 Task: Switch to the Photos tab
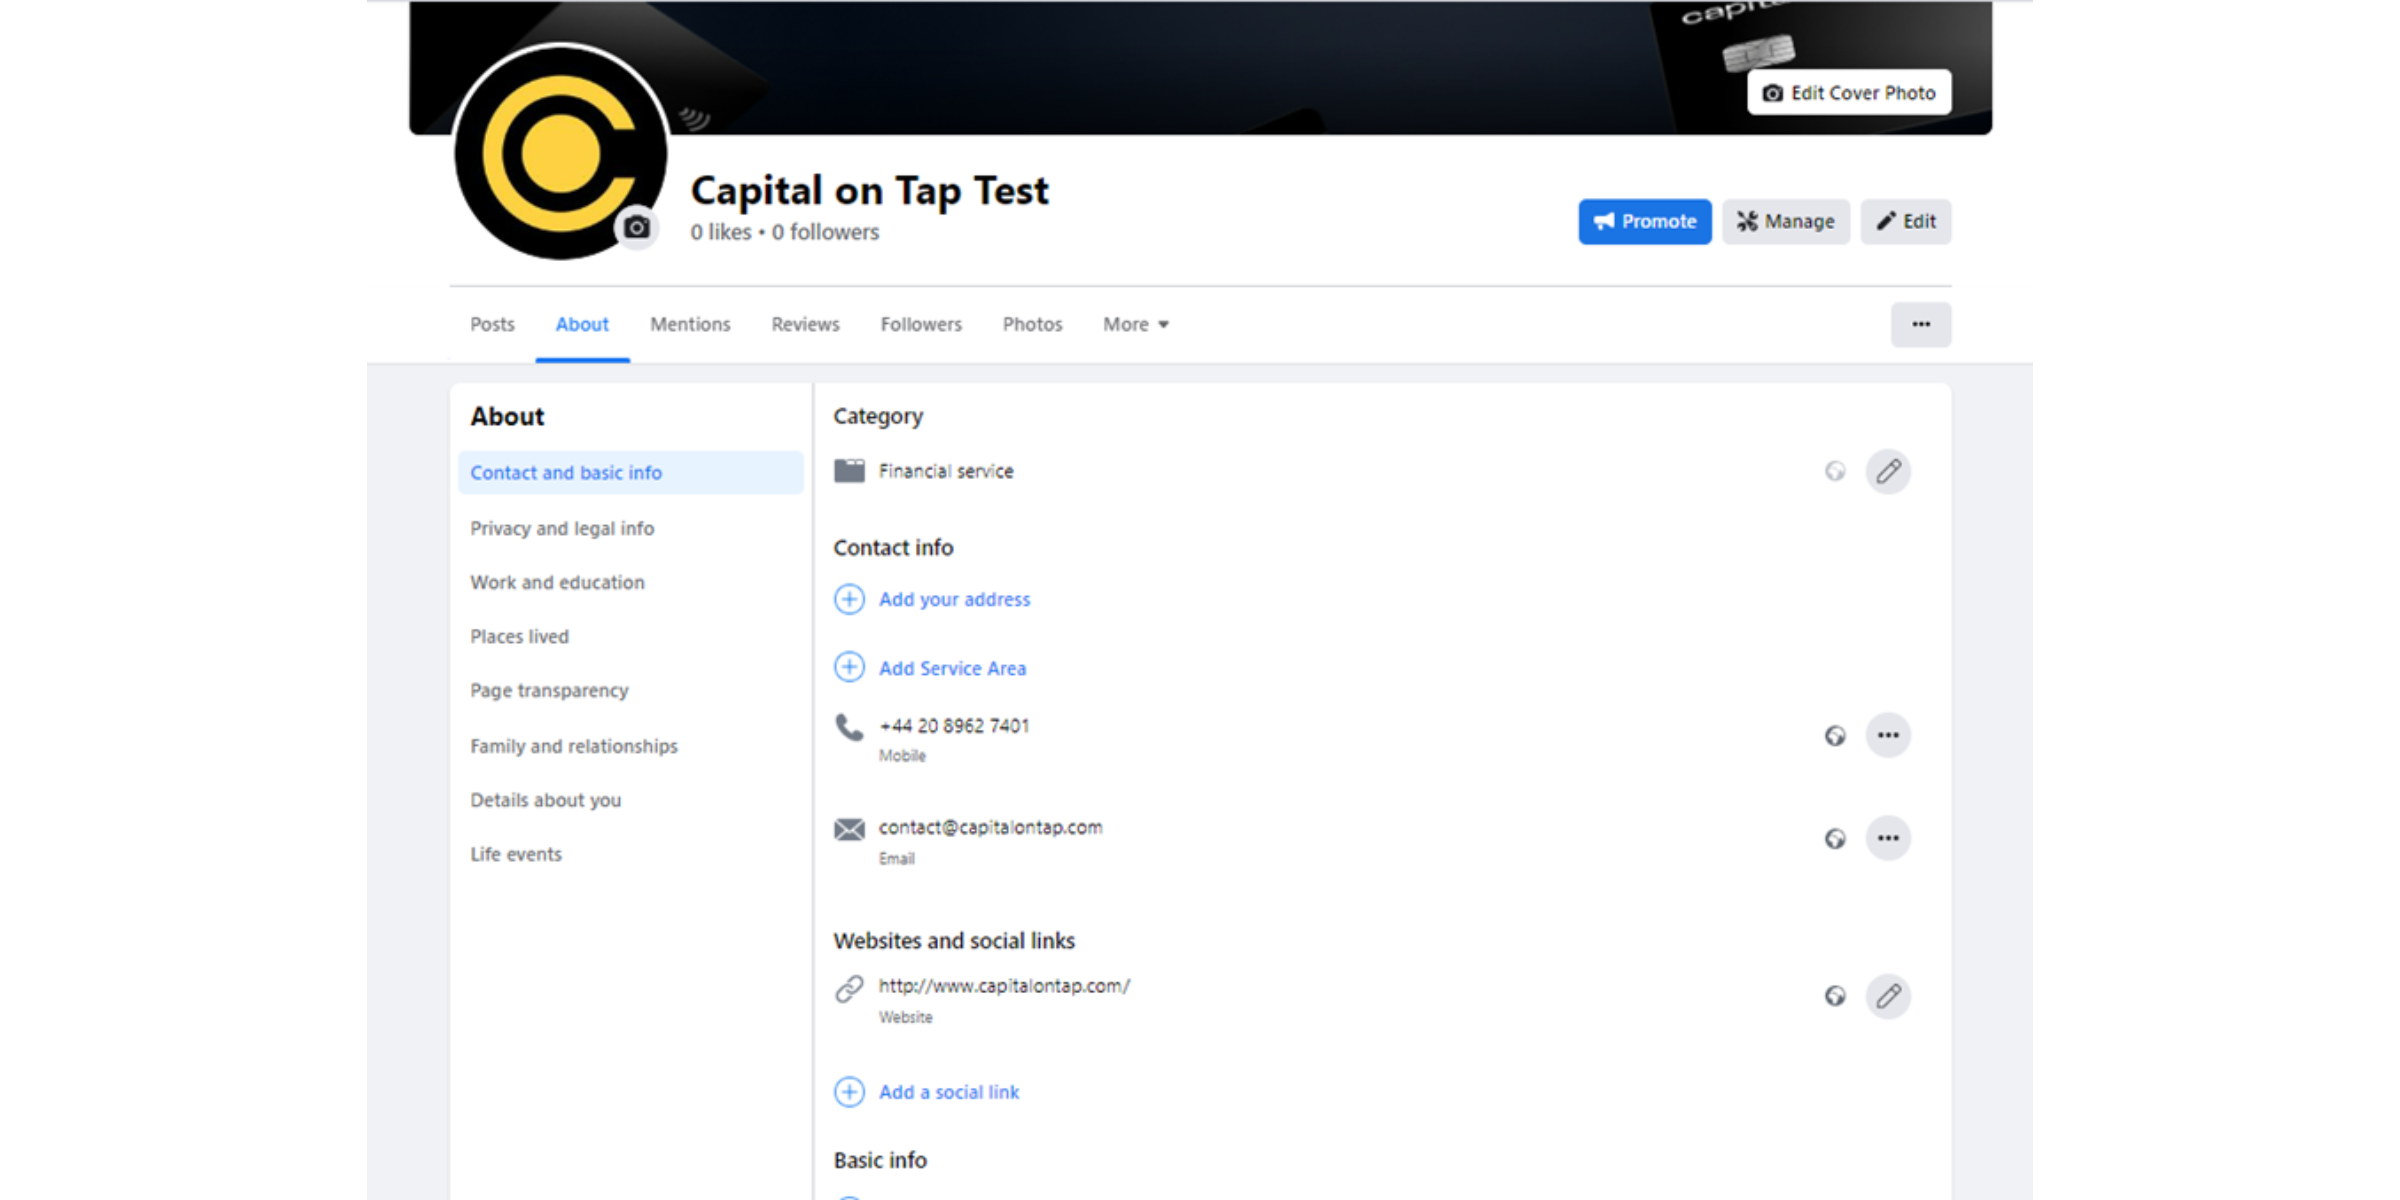(x=1032, y=324)
